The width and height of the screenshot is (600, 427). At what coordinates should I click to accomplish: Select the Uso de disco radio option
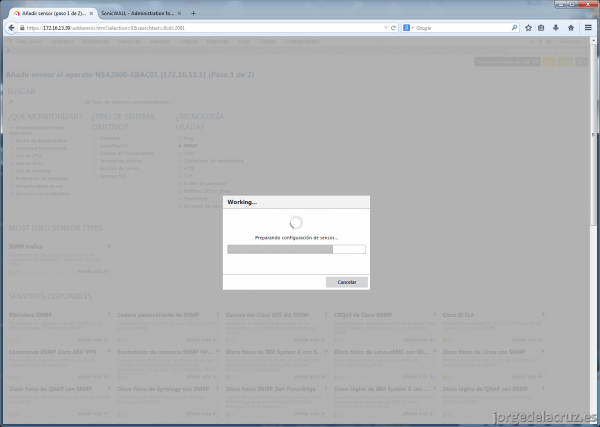(x=12, y=163)
